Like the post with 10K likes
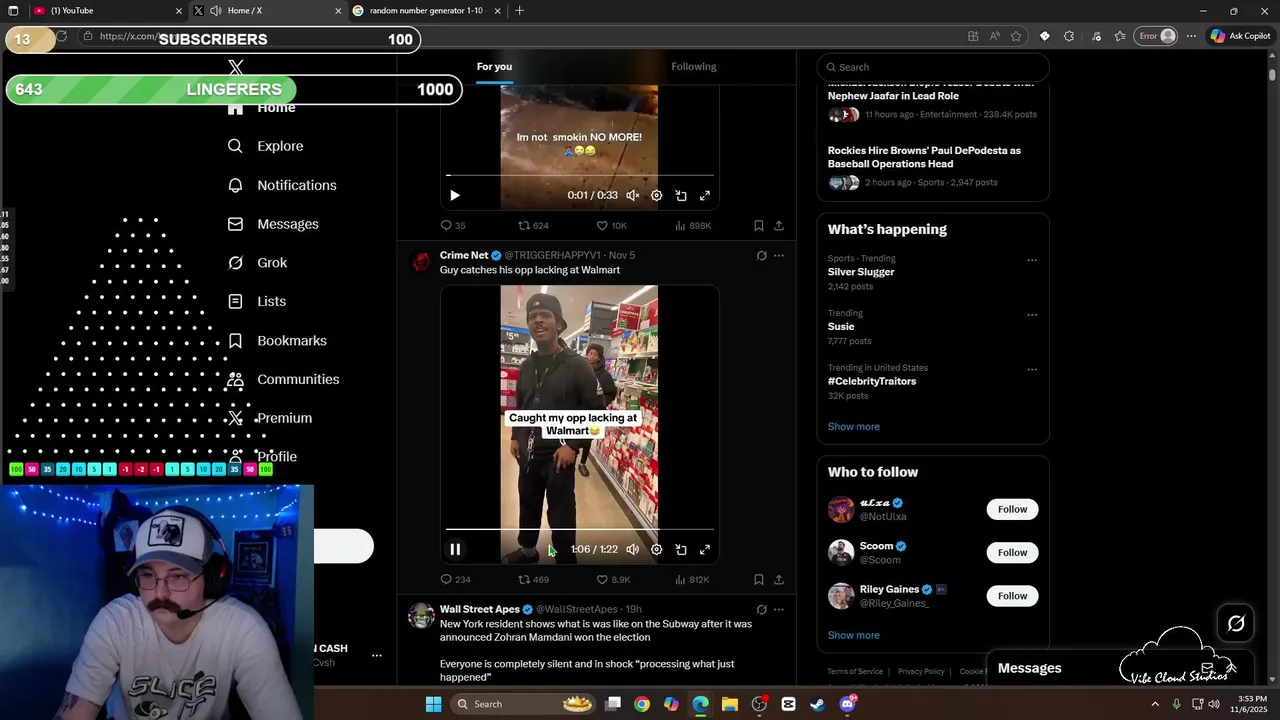Image resolution: width=1280 pixels, height=720 pixels. coord(612,225)
